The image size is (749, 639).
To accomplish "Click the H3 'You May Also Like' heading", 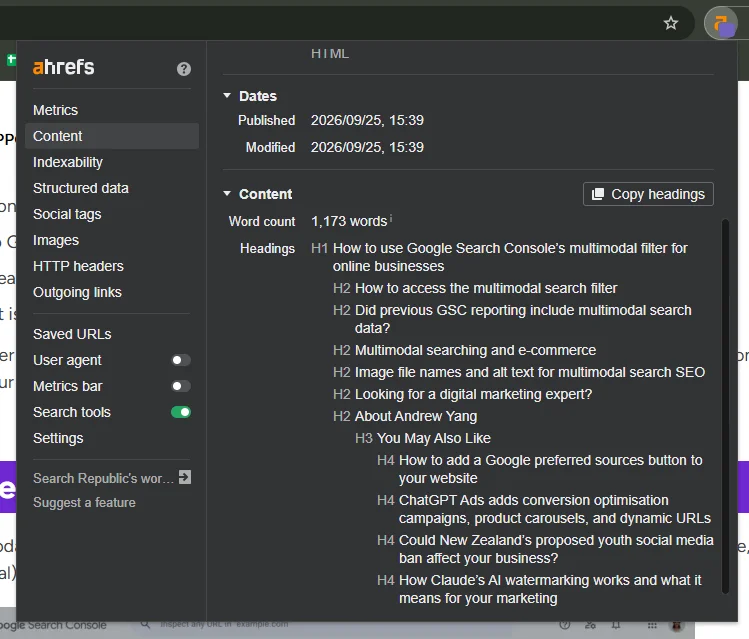I will (433, 438).
